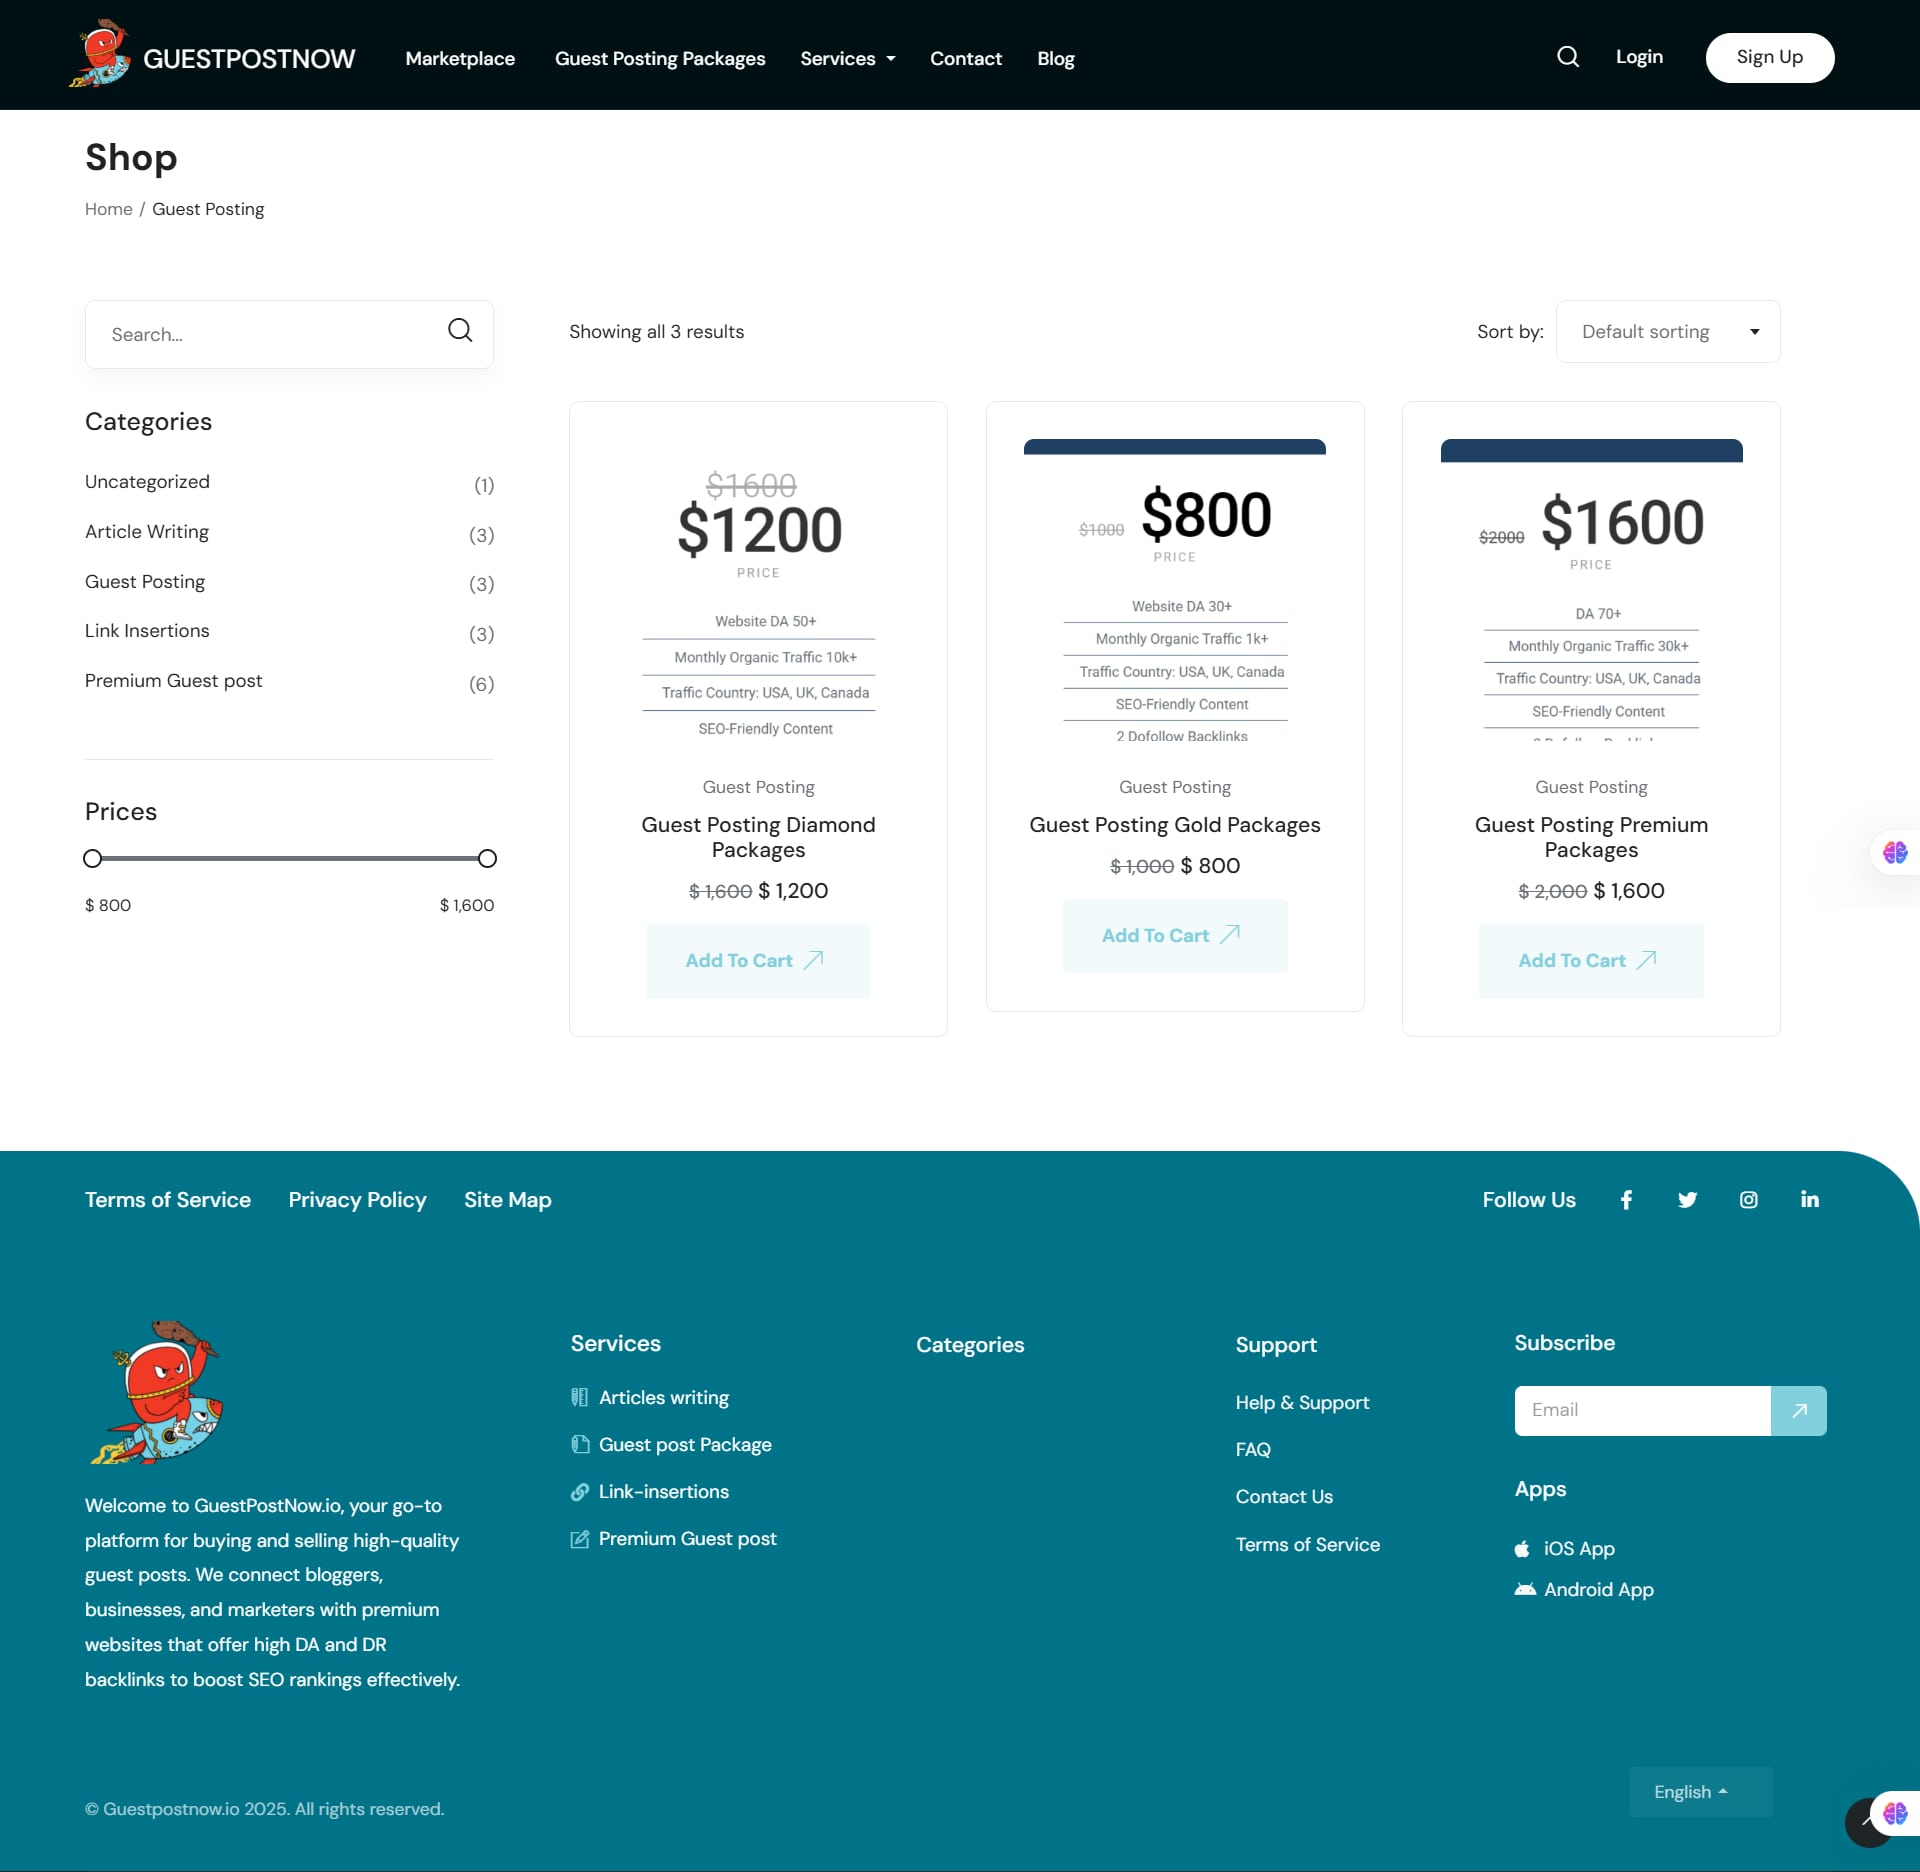Open Guest Posting Packages nav item
1920x1872 pixels.
(660, 58)
